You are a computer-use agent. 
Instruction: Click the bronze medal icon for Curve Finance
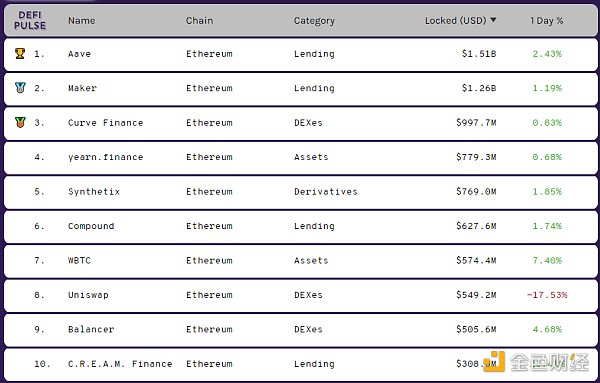pyautogui.click(x=20, y=122)
